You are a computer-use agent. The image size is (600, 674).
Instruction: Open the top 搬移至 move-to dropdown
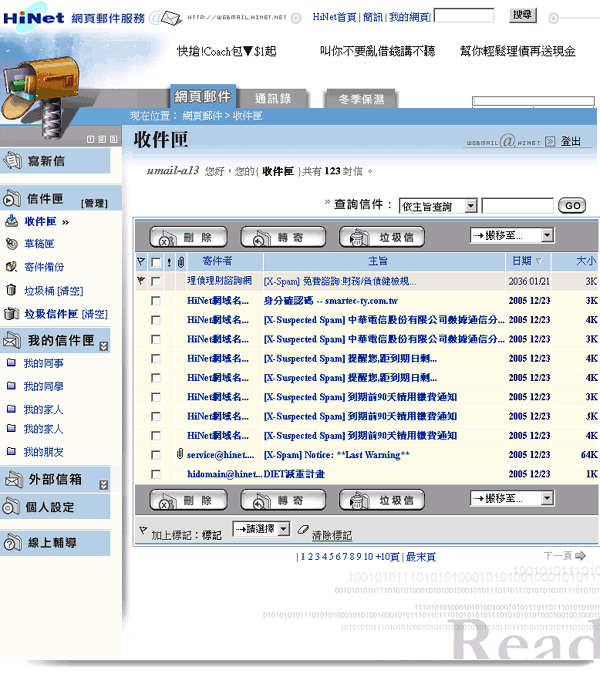pos(512,235)
